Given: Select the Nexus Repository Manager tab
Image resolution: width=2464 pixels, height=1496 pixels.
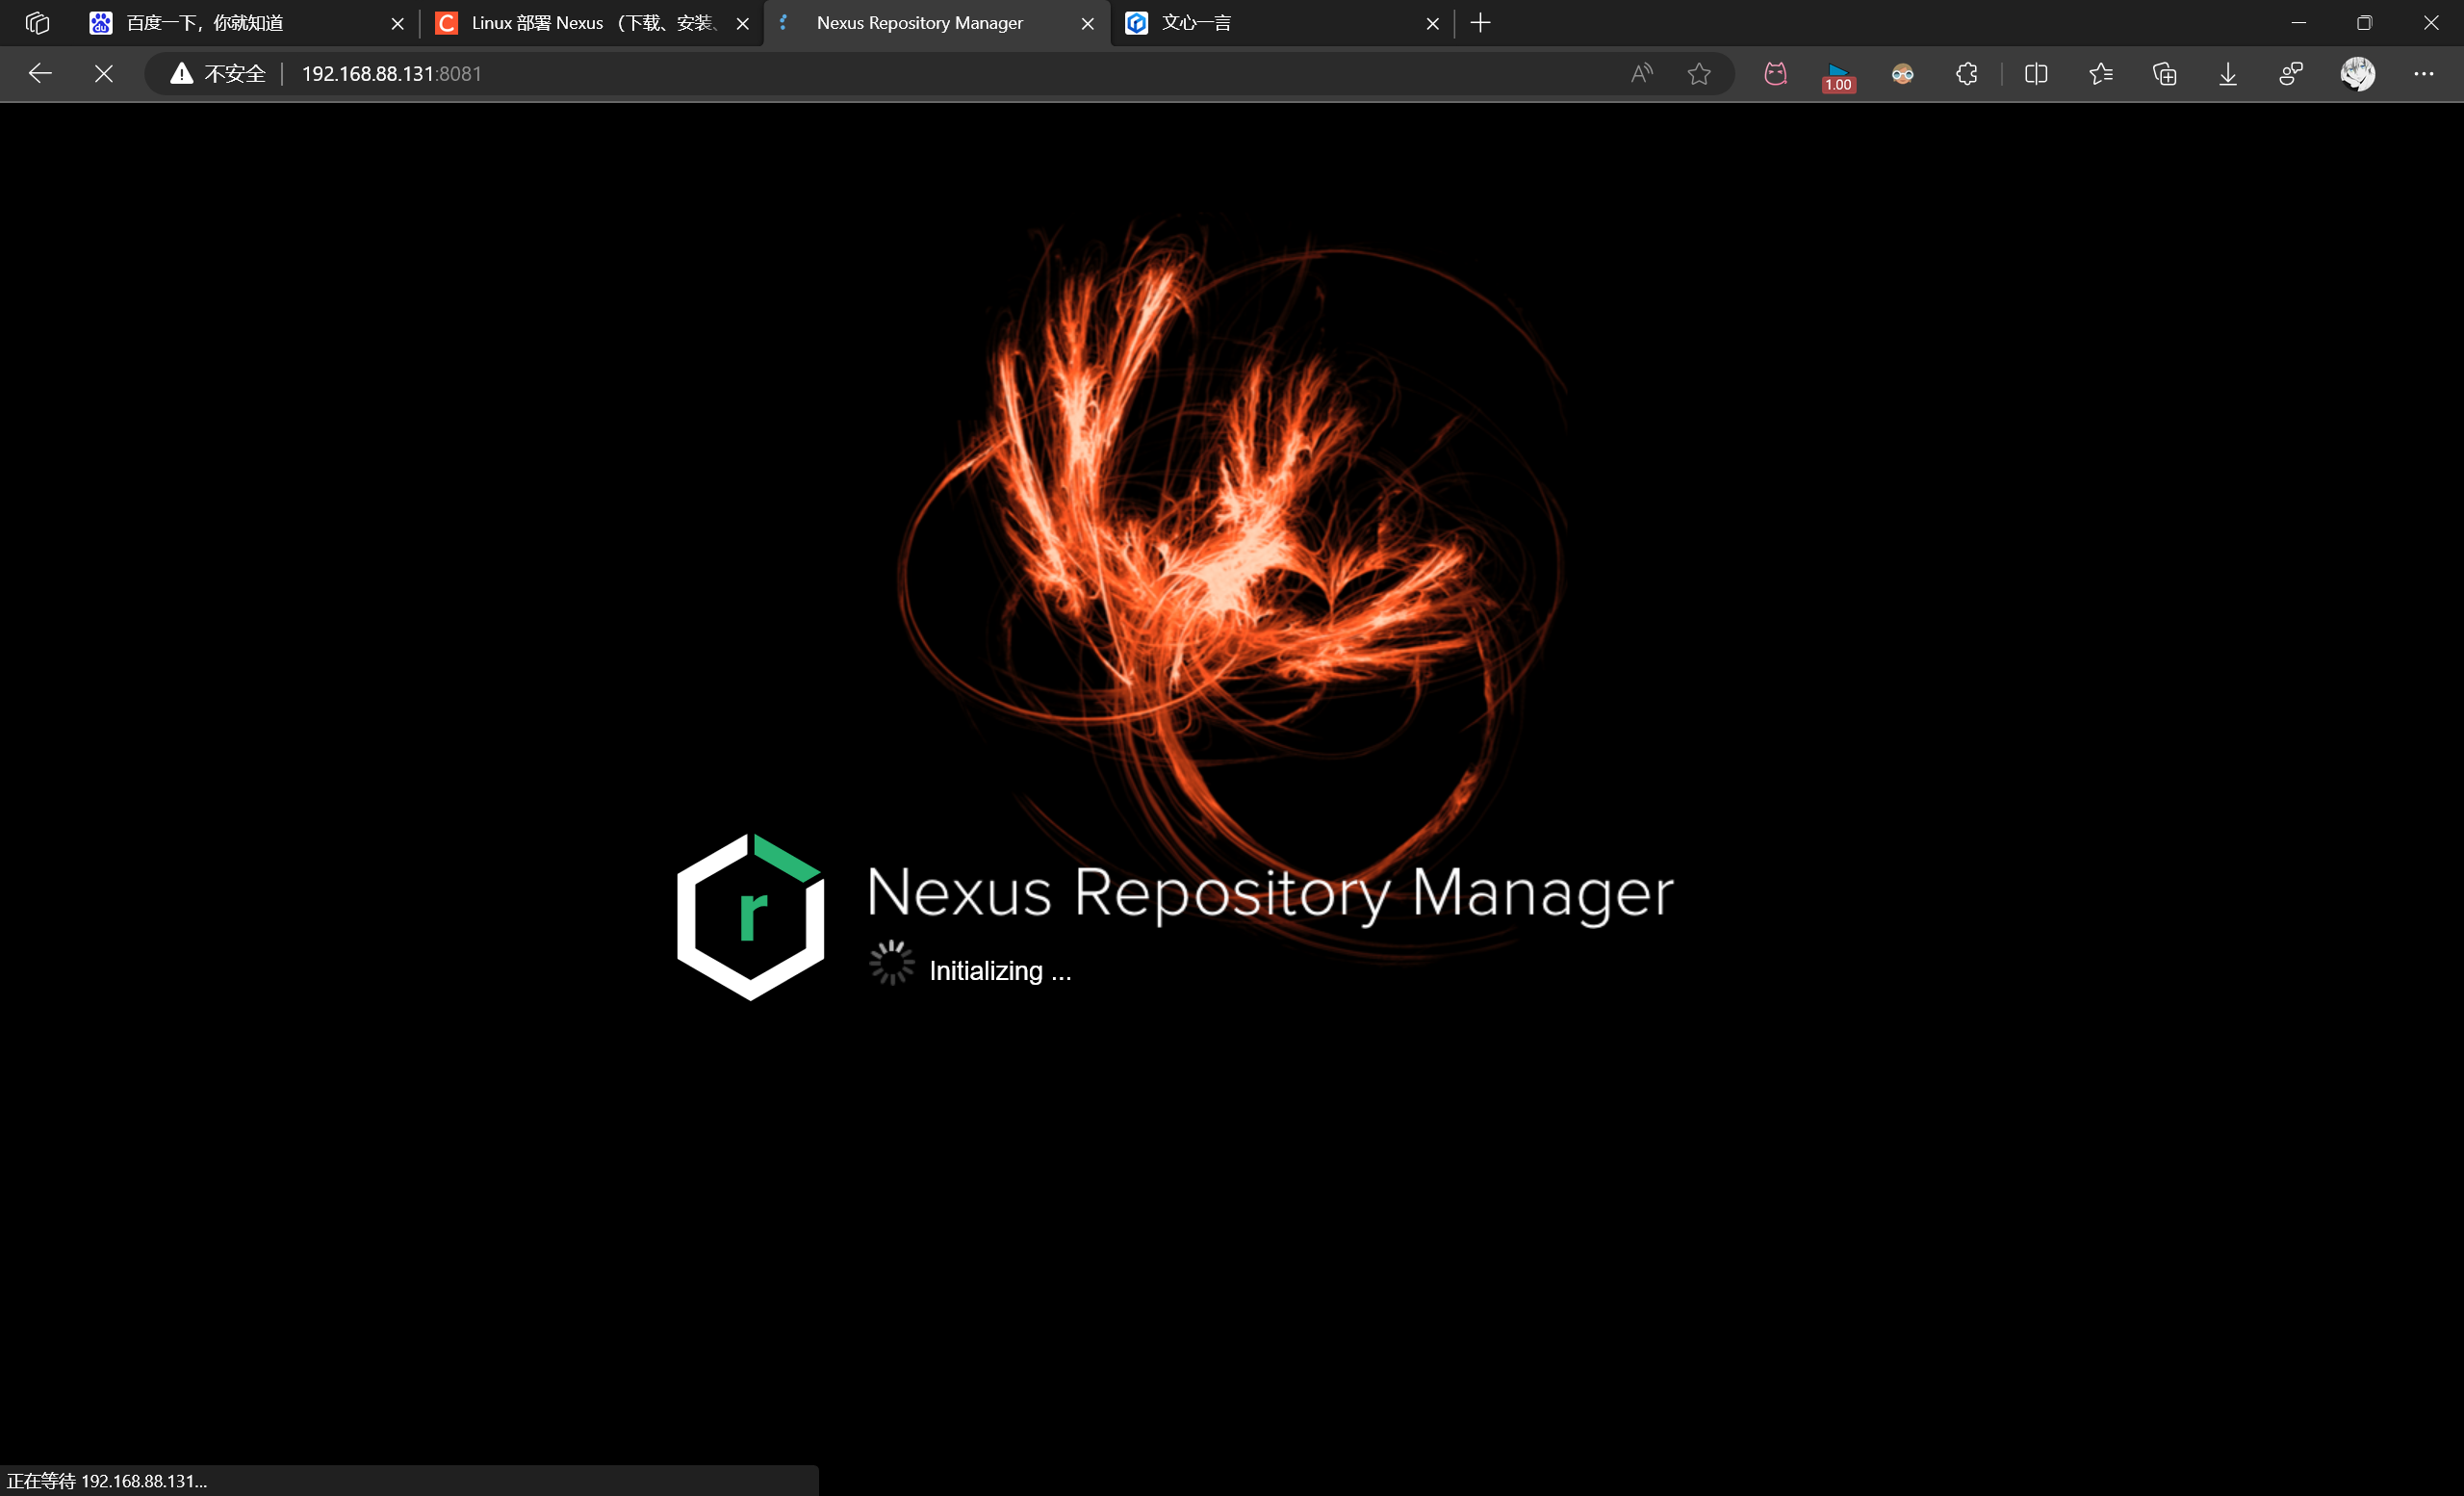Looking at the screenshot, I should point(922,21).
